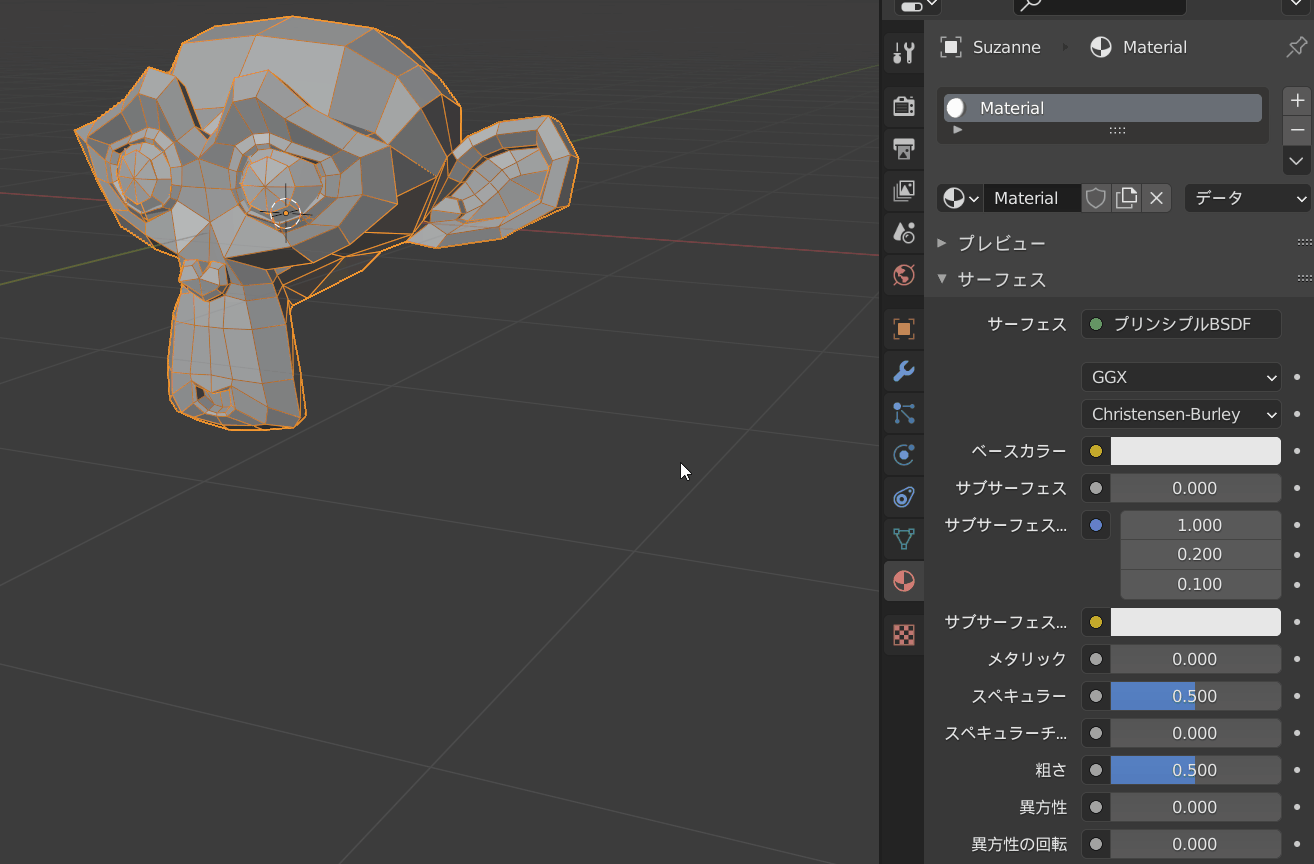1314x864 pixels.
Task: Click the プリンシプルBSDF surface shader button
Action: pyautogui.click(x=1181, y=324)
